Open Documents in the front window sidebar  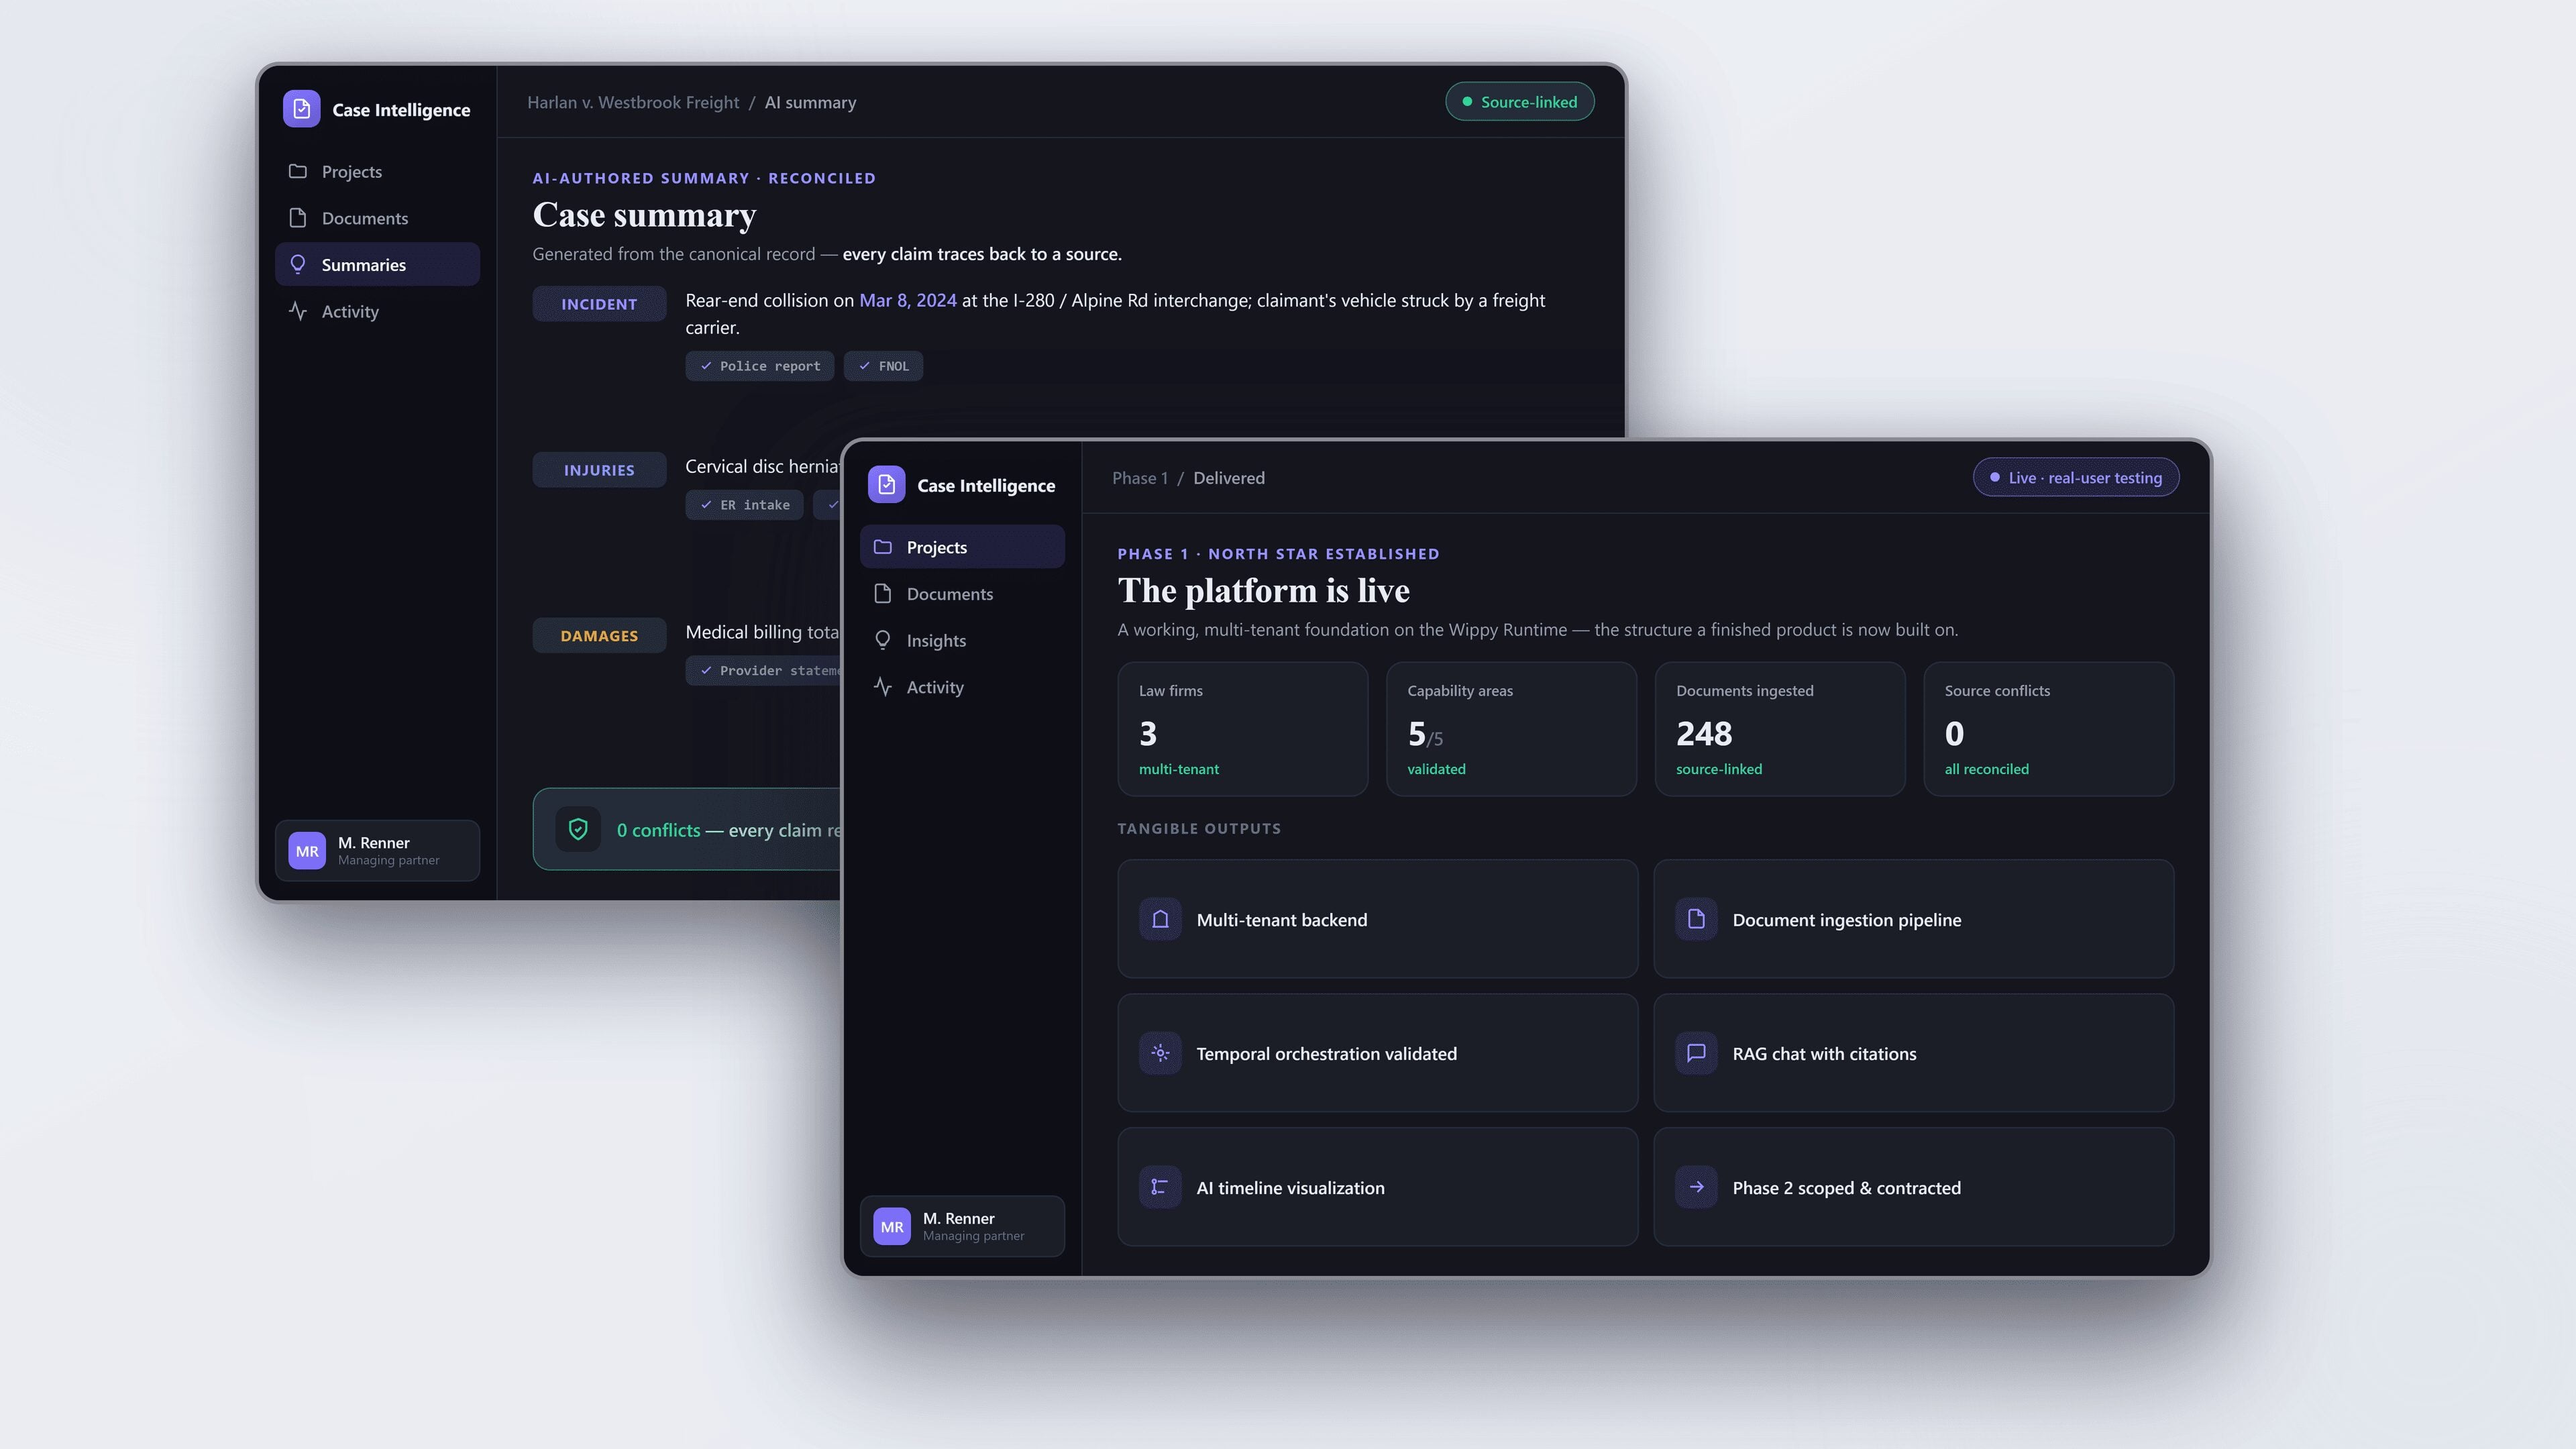point(962,594)
